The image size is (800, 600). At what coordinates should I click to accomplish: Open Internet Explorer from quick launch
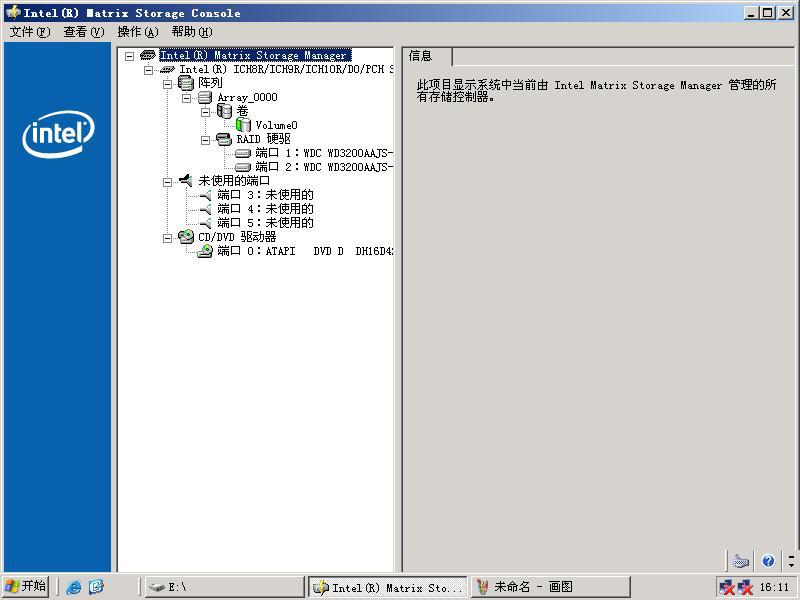(74, 587)
